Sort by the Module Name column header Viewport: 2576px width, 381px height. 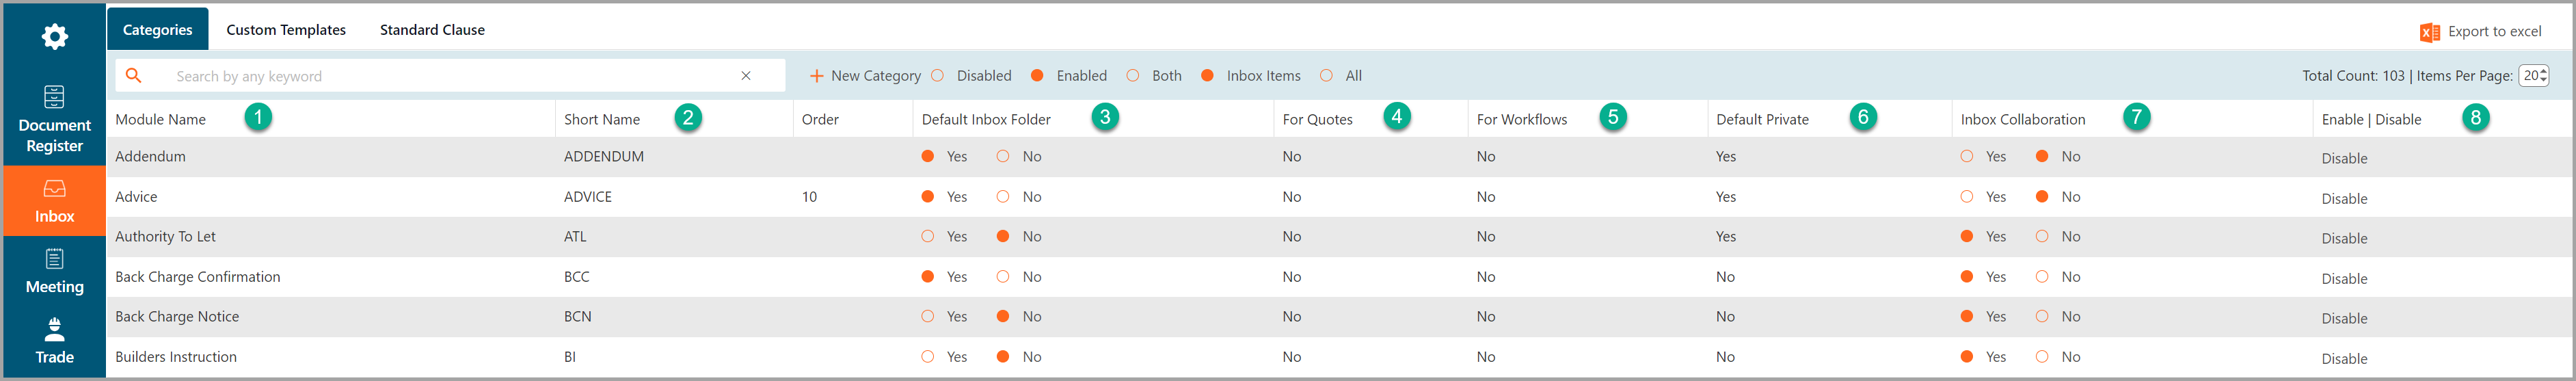click(x=160, y=119)
